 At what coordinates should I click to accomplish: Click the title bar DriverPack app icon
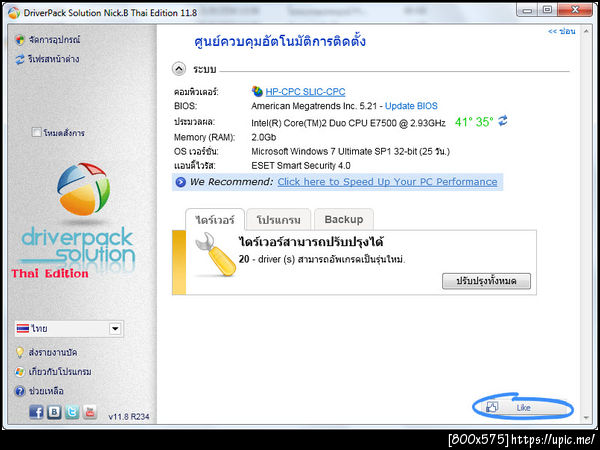tap(14, 13)
